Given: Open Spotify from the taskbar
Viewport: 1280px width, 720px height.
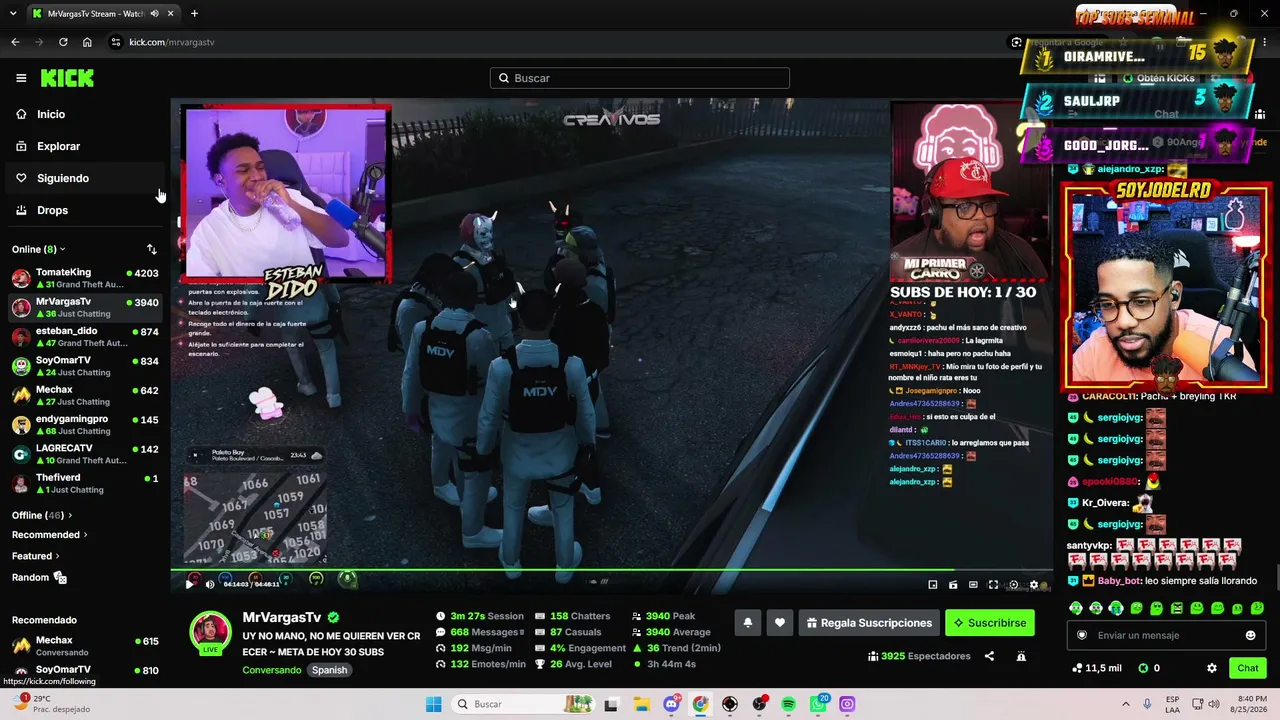Looking at the screenshot, I should pos(788,704).
